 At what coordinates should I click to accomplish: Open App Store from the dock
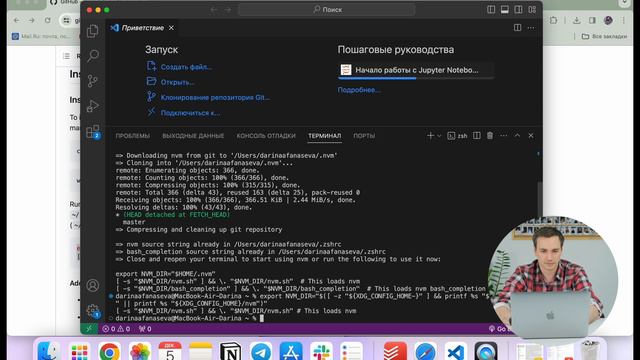click(291, 352)
